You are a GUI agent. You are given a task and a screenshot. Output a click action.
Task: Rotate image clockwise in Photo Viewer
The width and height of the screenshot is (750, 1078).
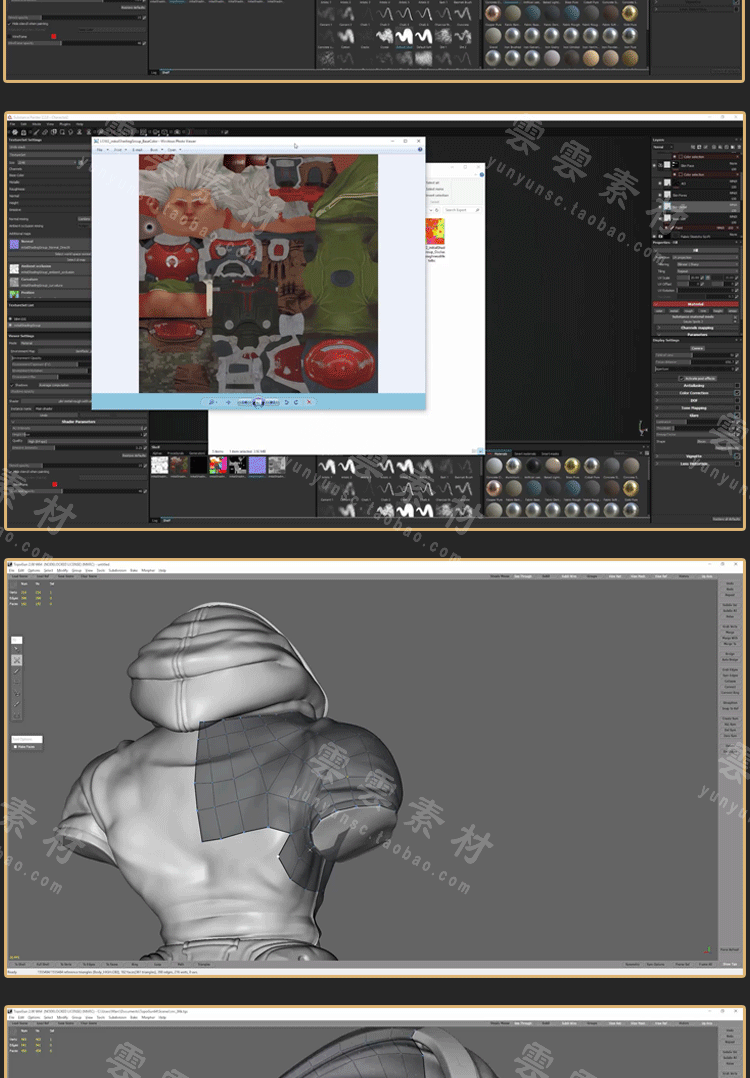296,402
